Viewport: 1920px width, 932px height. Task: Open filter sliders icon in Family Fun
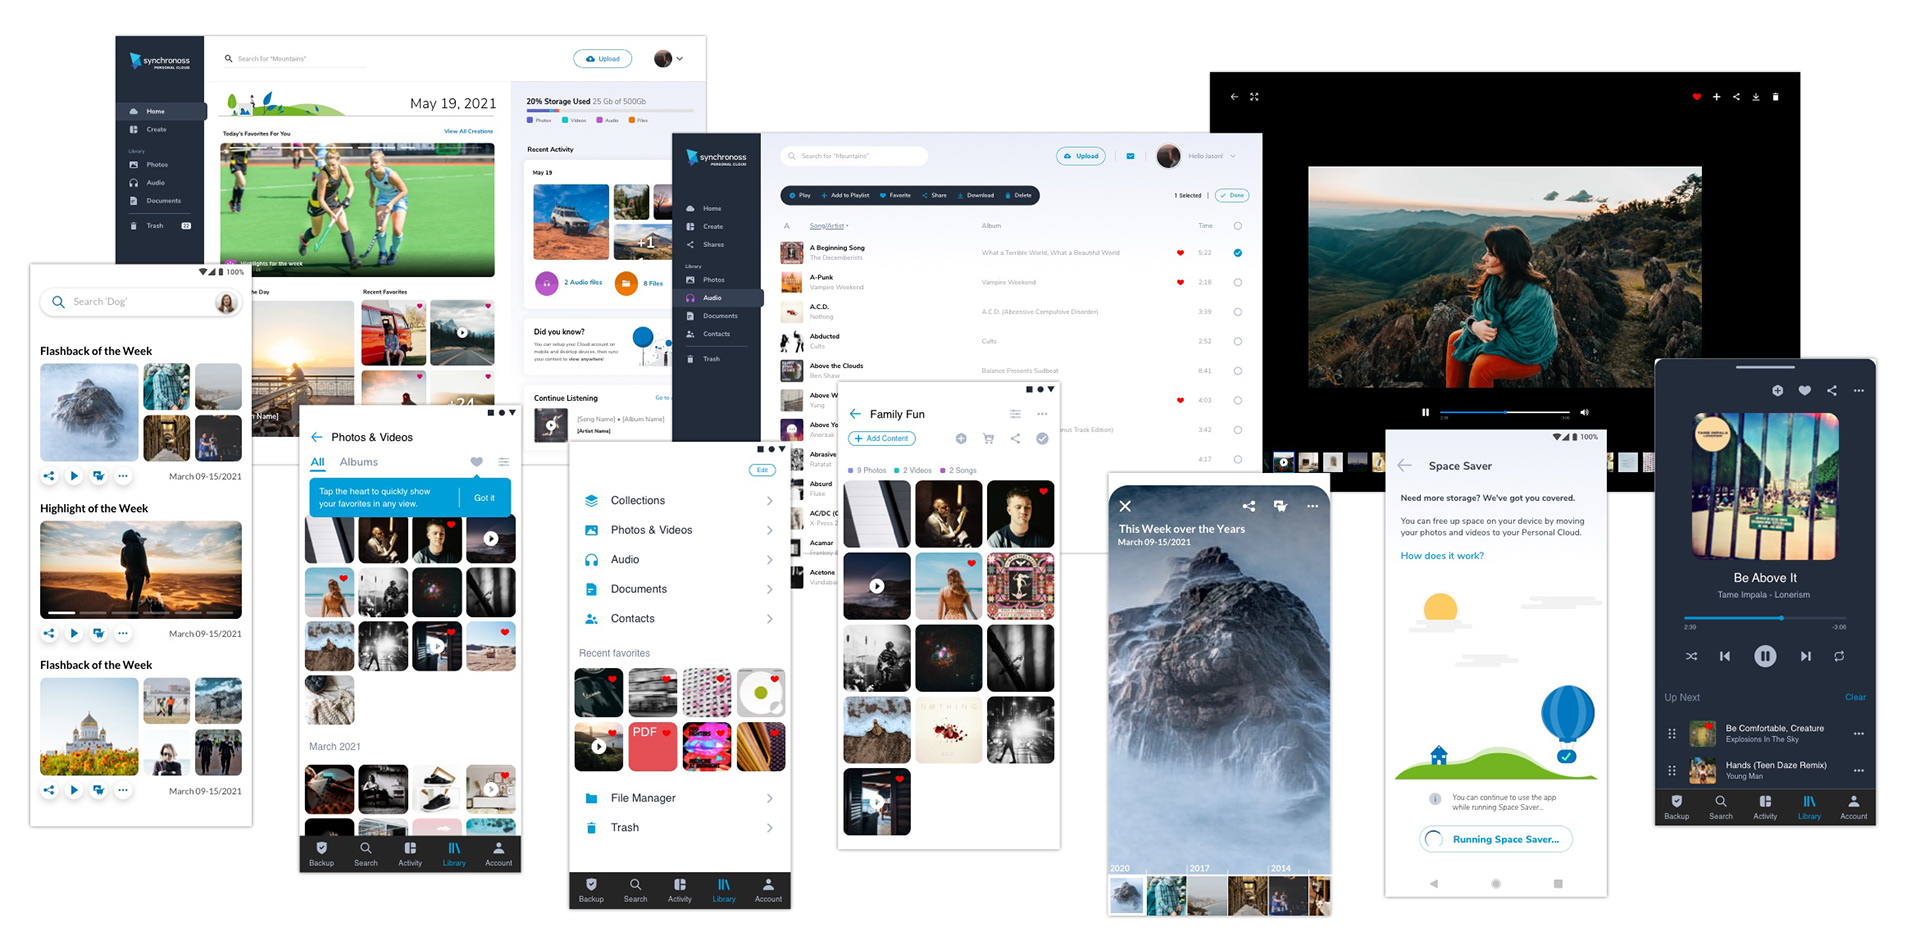pyautogui.click(x=1015, y=414)
